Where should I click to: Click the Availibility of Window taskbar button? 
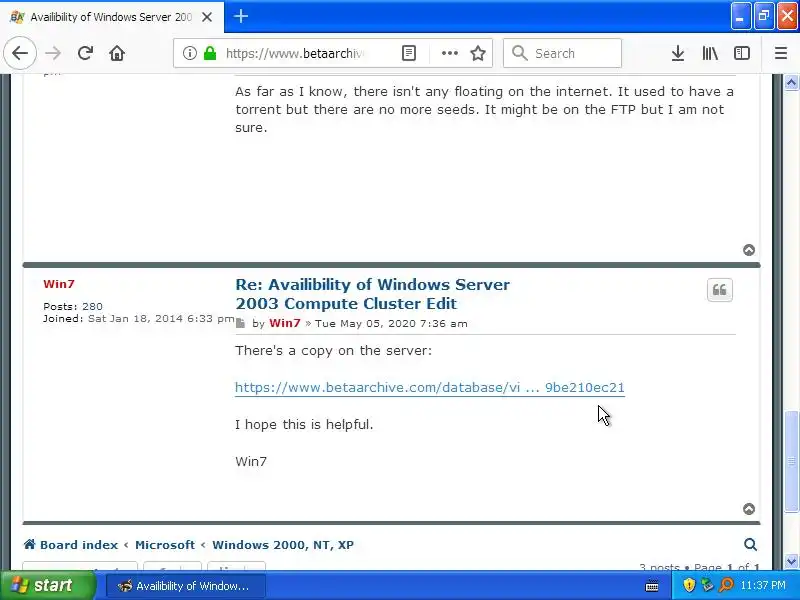[x=186, y=586]
